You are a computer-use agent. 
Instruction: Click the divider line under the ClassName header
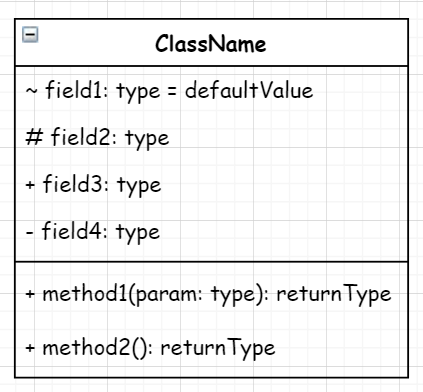(x=211, y=66)
